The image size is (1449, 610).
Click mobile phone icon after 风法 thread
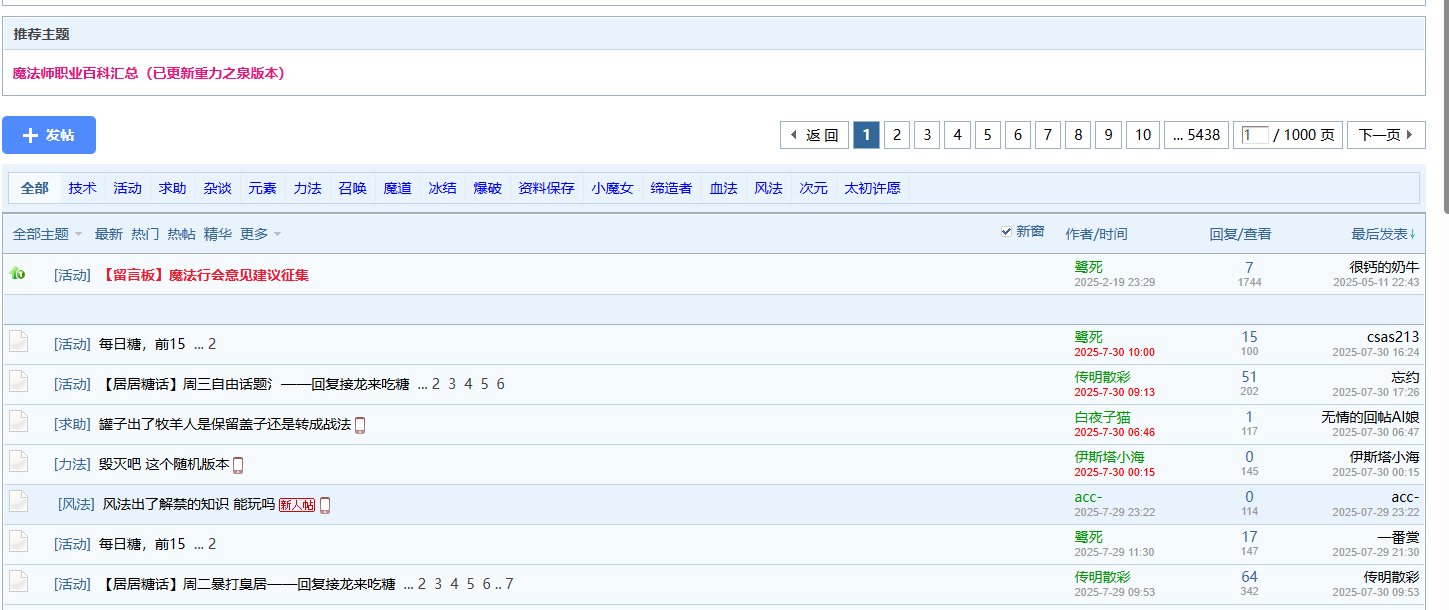tap(324, 505)
